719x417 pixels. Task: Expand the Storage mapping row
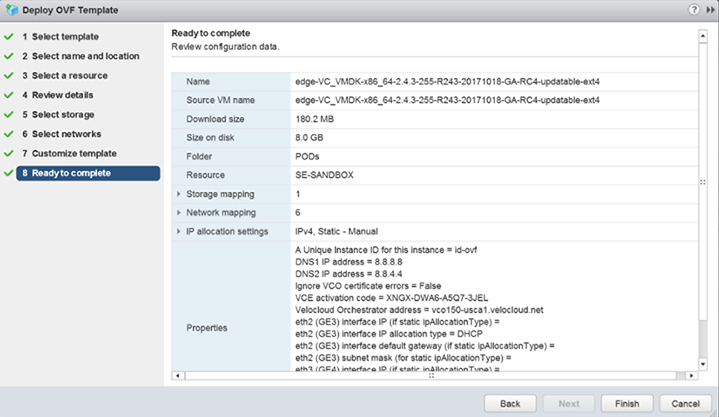click(x=179, y=194)
